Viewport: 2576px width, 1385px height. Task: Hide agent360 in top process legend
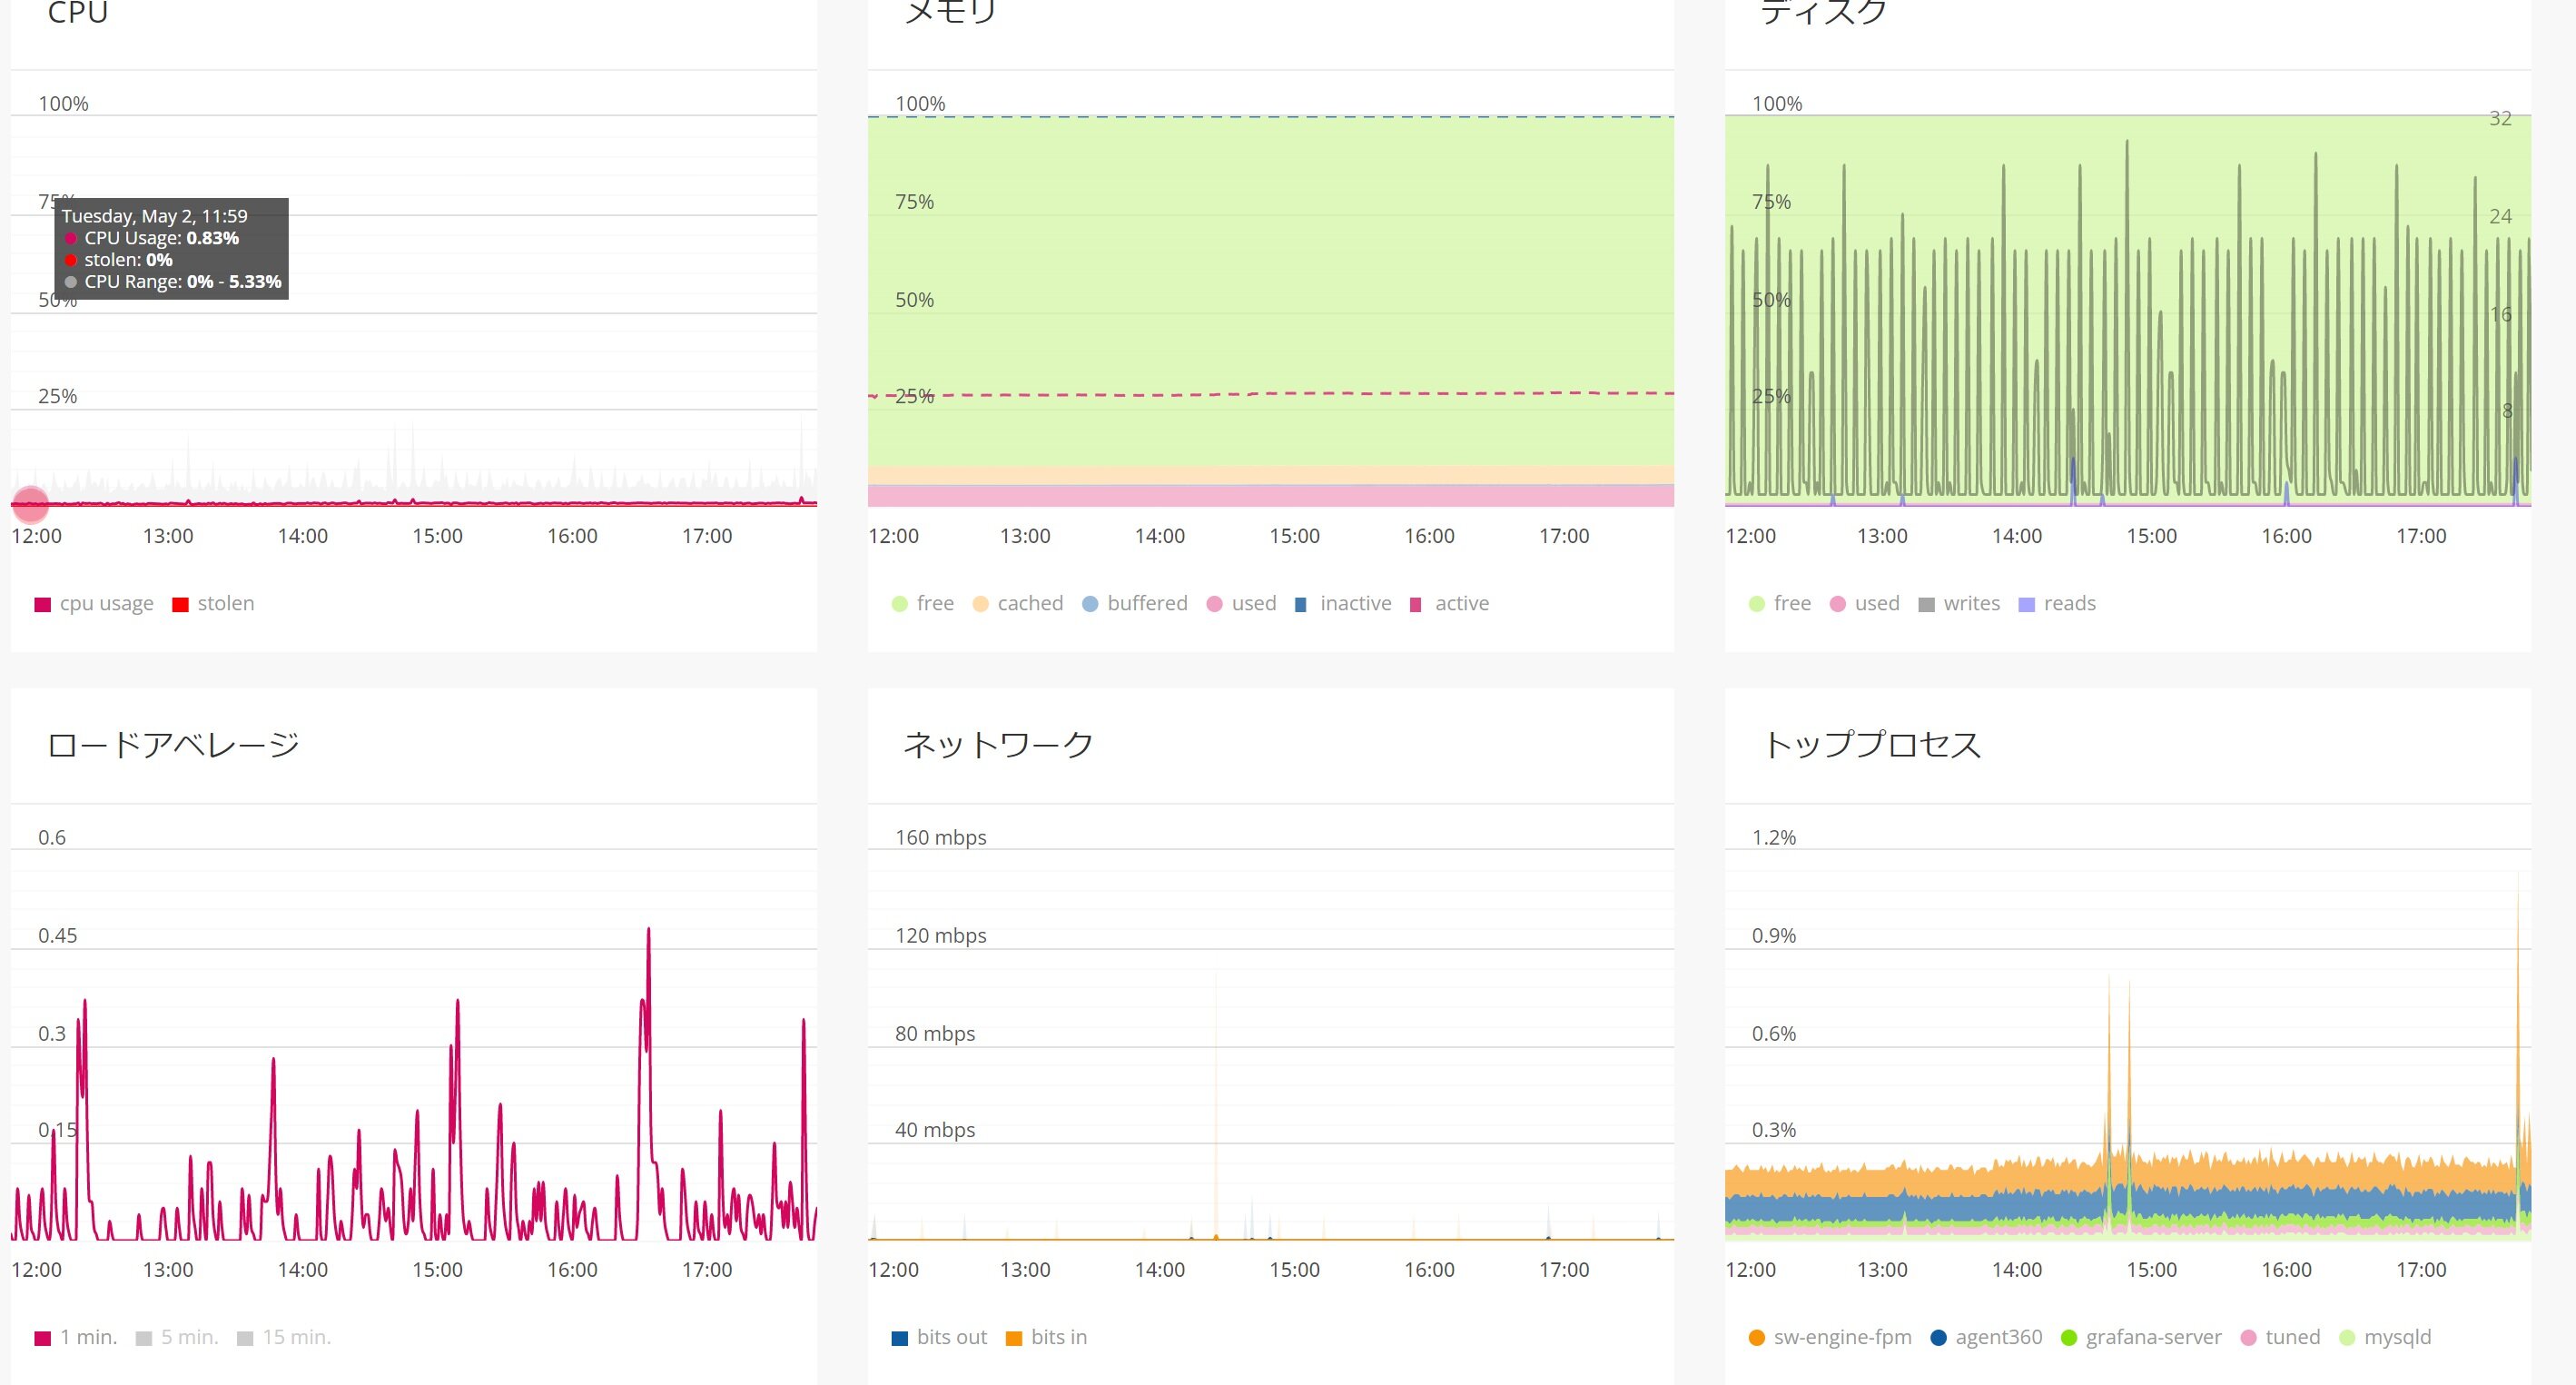pos(1986,1338)
